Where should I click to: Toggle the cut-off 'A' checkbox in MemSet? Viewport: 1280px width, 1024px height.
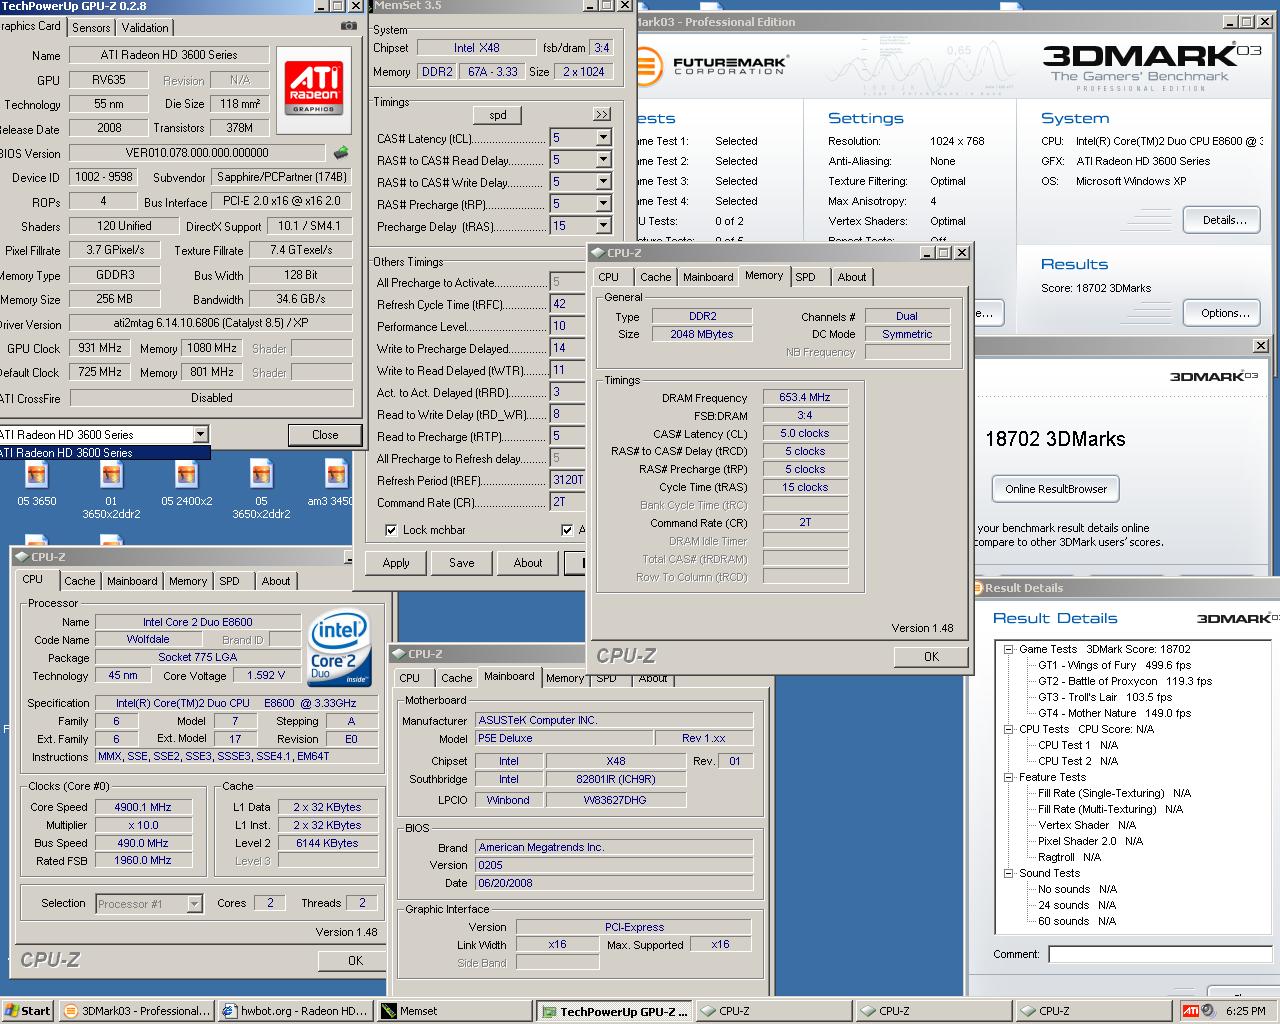[567, 530]
